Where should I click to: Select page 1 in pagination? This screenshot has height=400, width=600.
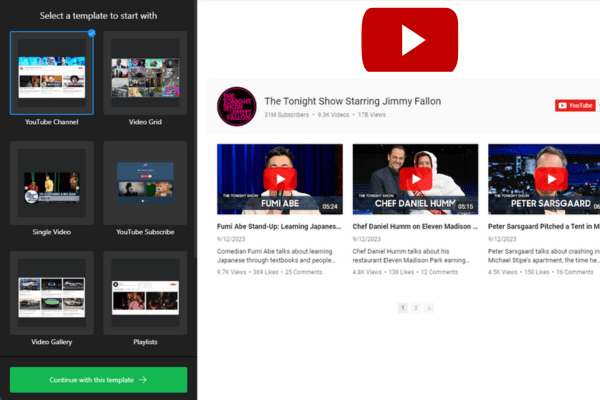(403, 308)
